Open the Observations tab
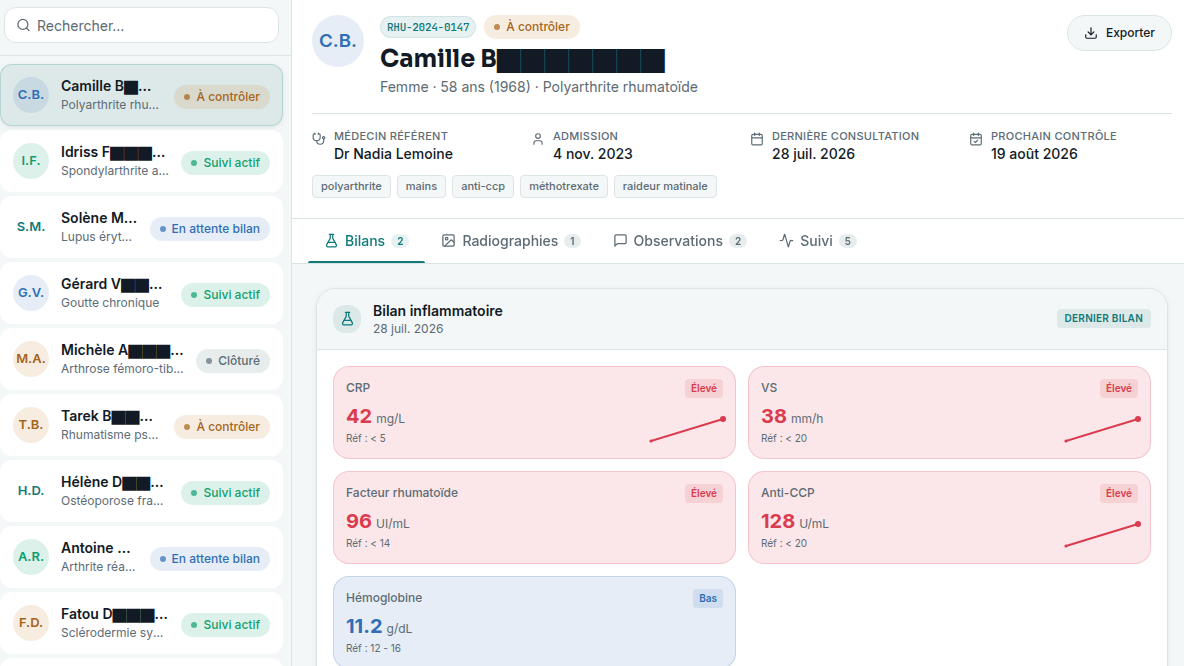 [680, 241]
